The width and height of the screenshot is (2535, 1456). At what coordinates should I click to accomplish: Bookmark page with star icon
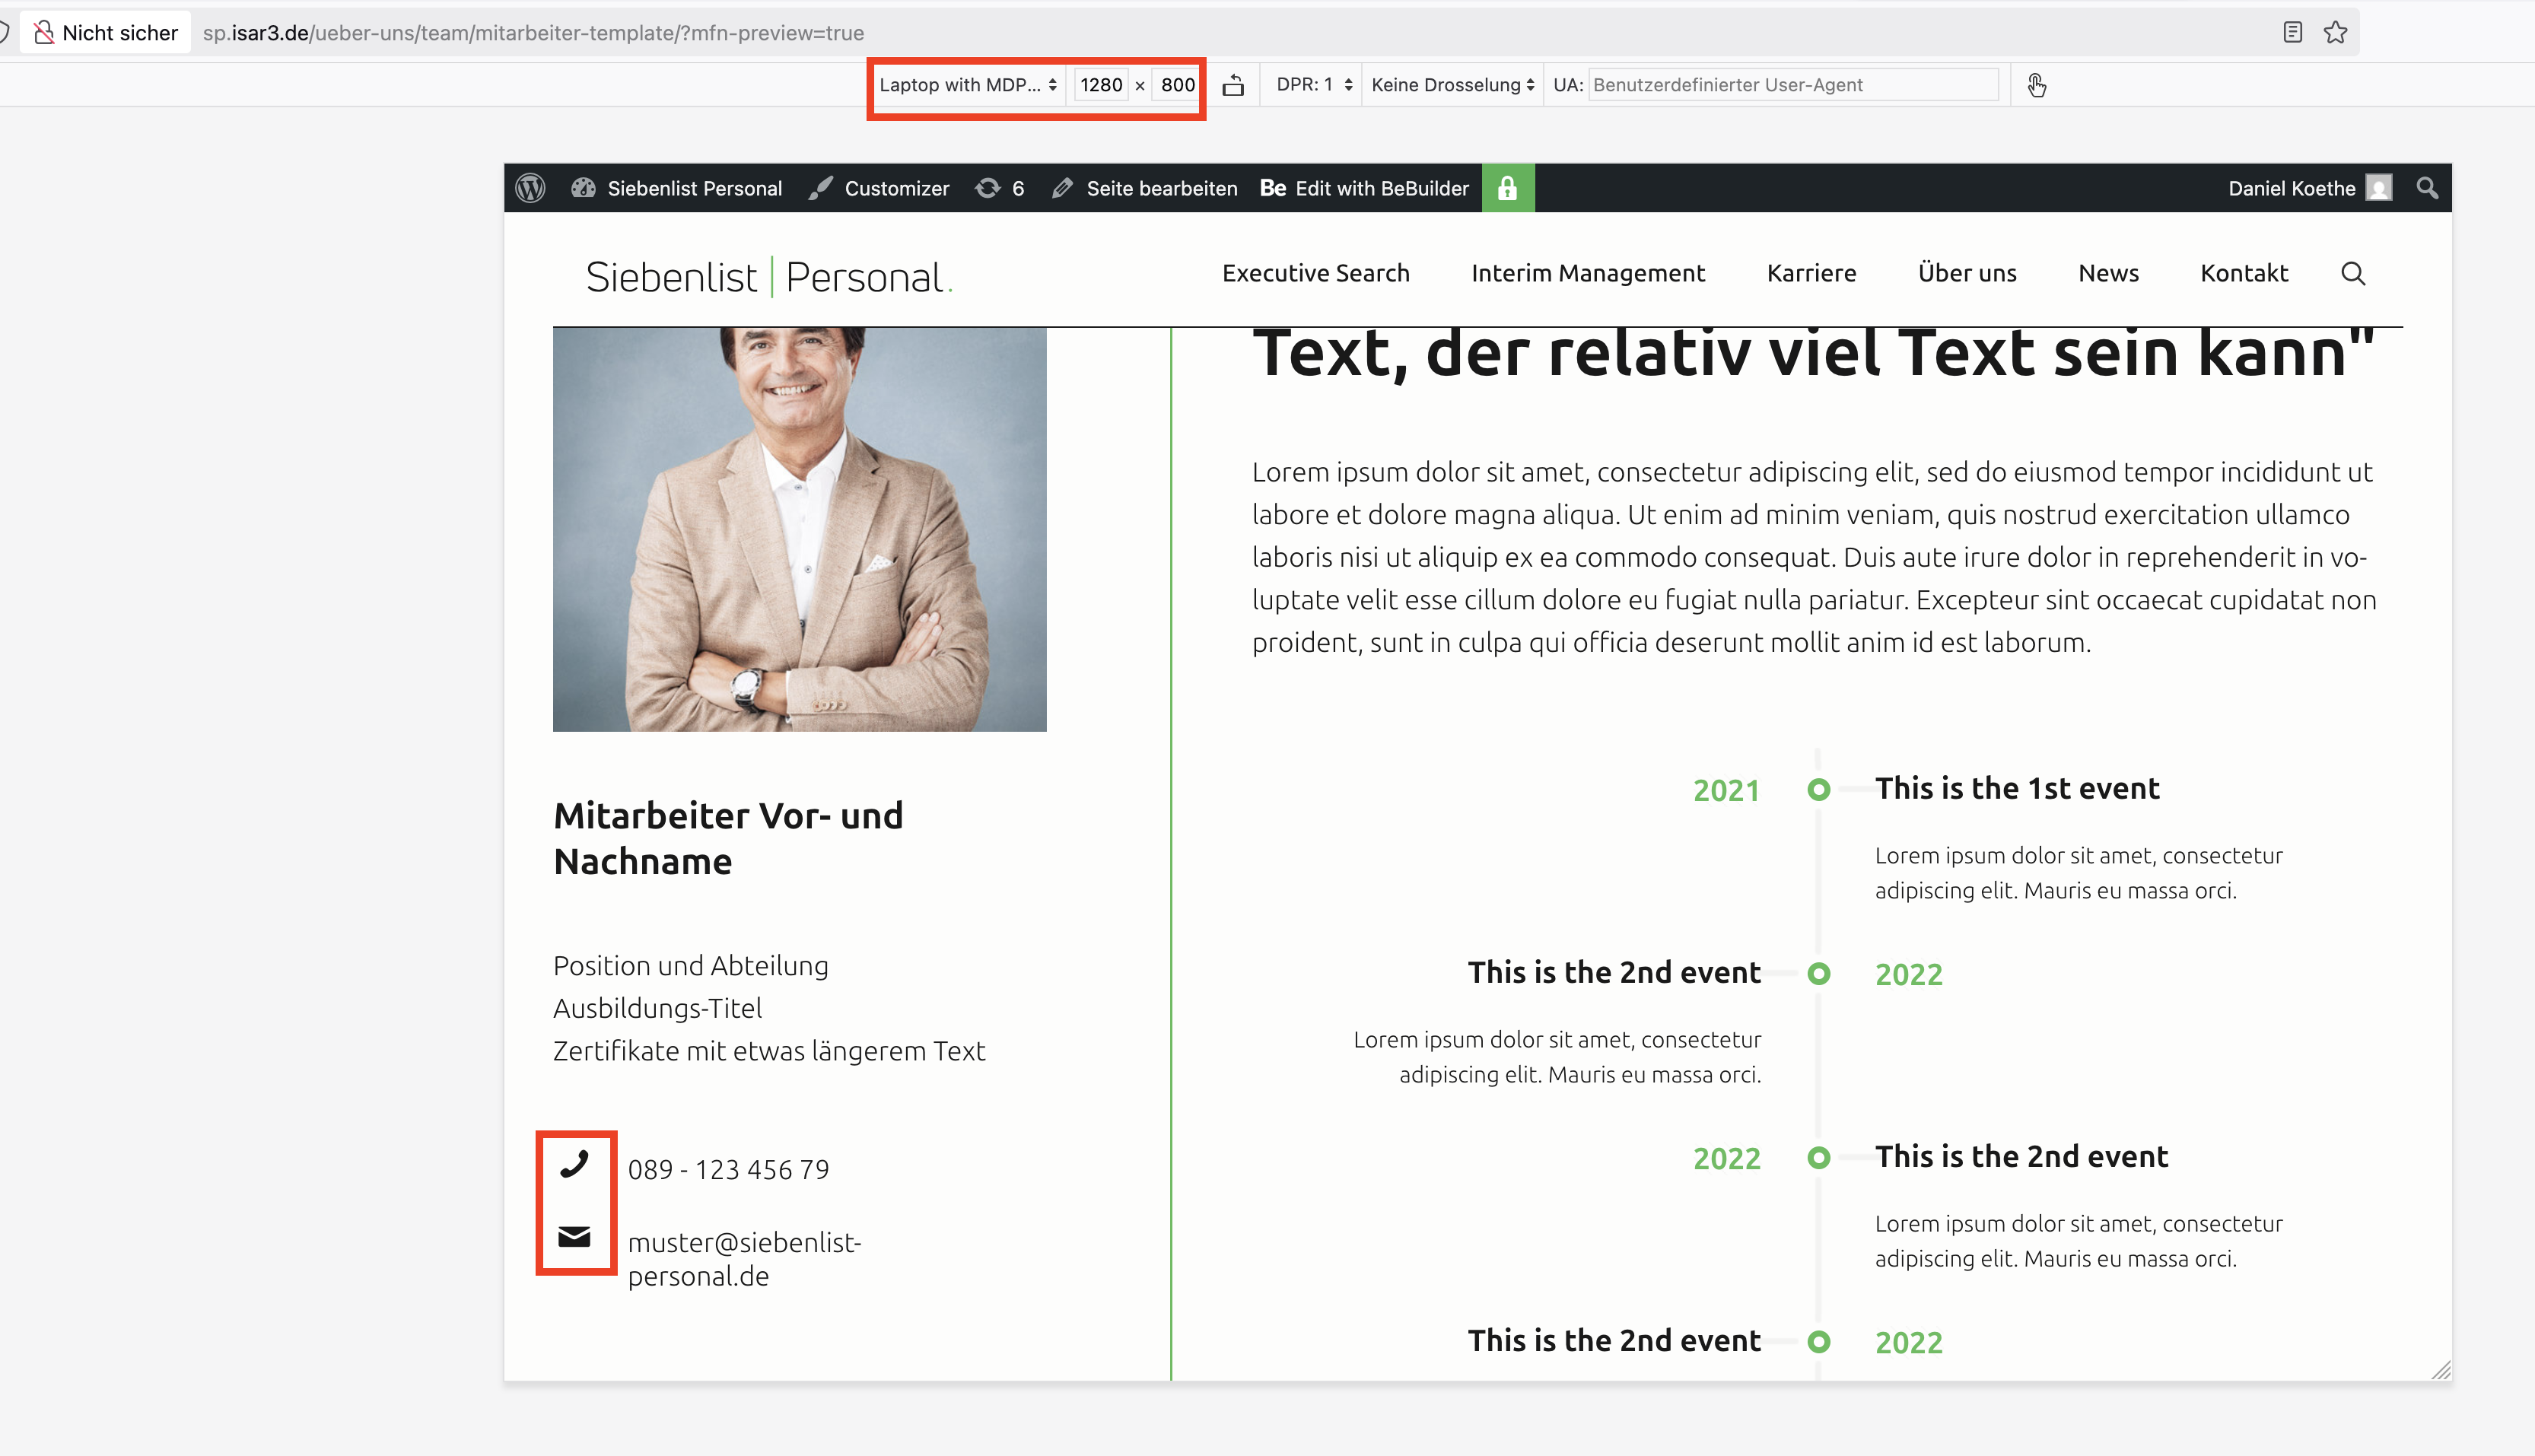[x=2335, y=32]
